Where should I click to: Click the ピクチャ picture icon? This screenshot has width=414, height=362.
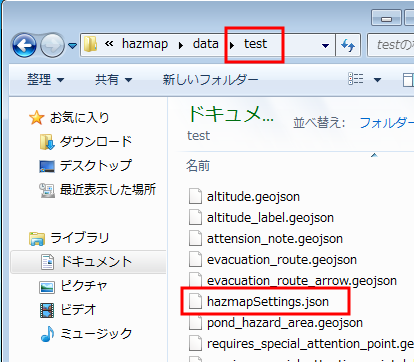(x=47, y=287)
